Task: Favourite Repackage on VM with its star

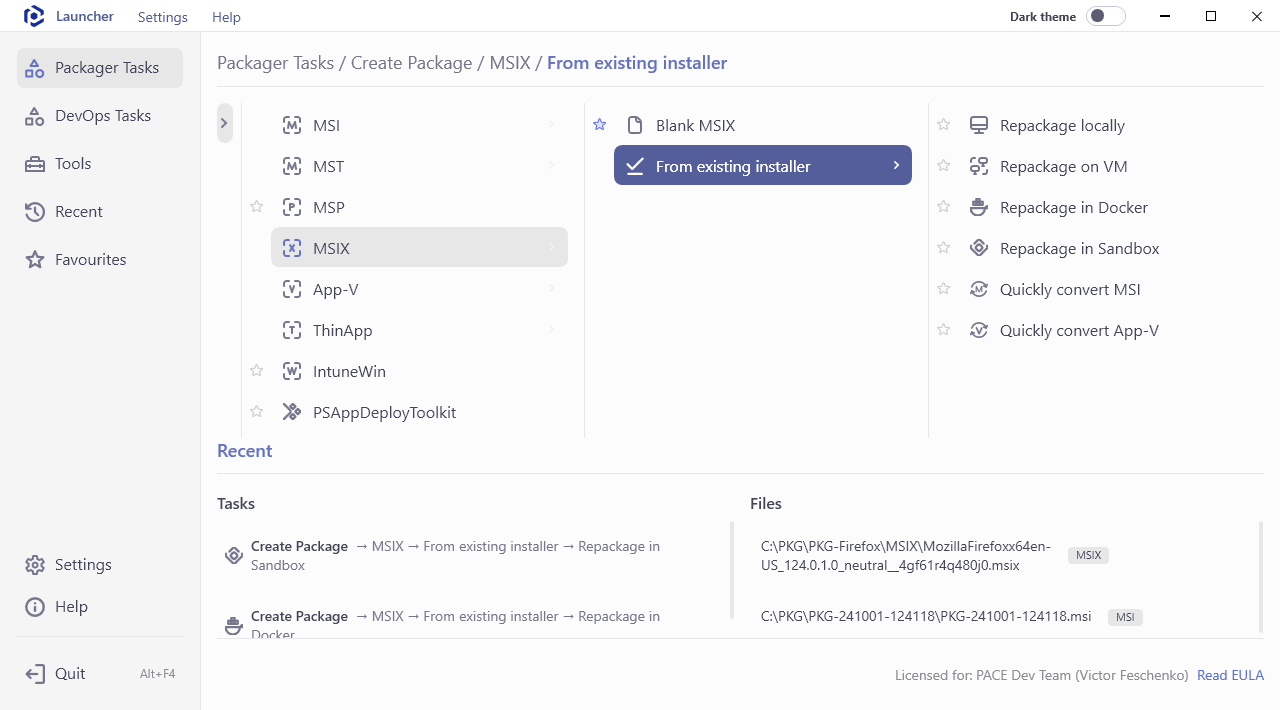Action: point(943,166)
